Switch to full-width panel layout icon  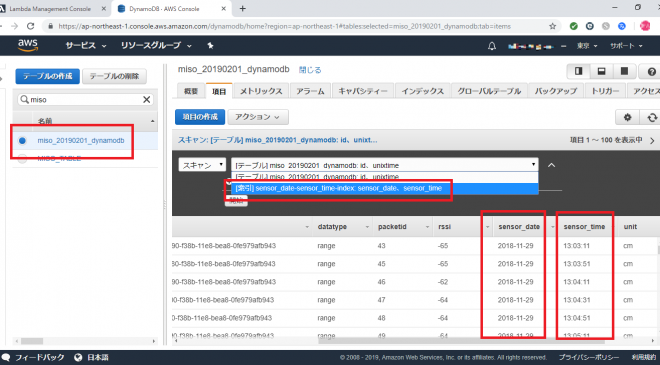pyautogui.click(x=625, y=71)
